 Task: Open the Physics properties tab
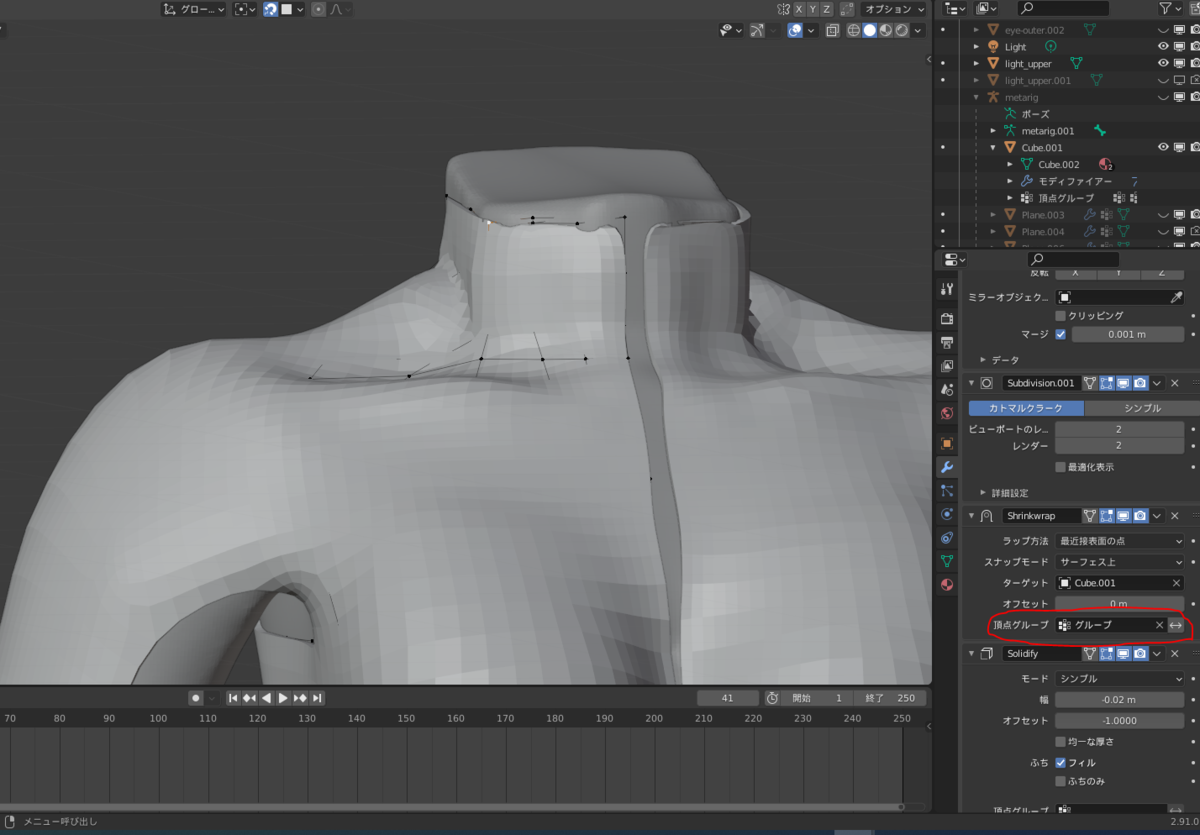coord(947,514)
